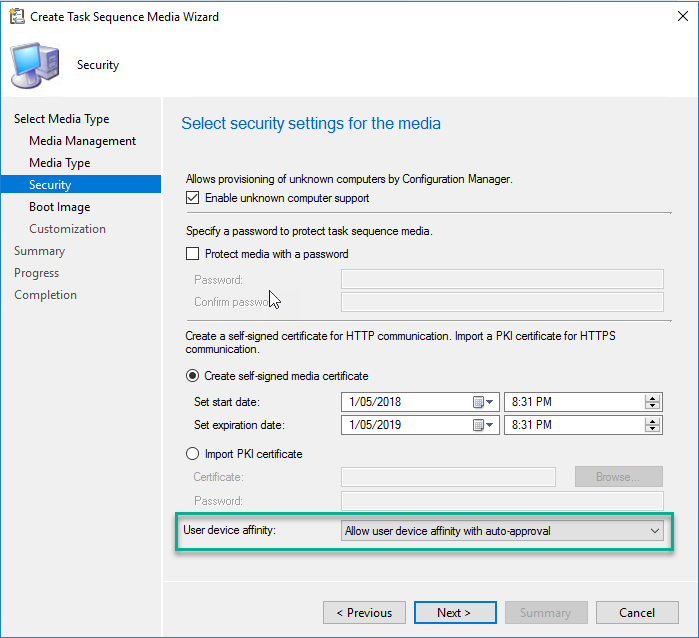Open the start date dropdown arrow
Image resolution: width=699 pixels, height=638 pixels.
(491, 402)
